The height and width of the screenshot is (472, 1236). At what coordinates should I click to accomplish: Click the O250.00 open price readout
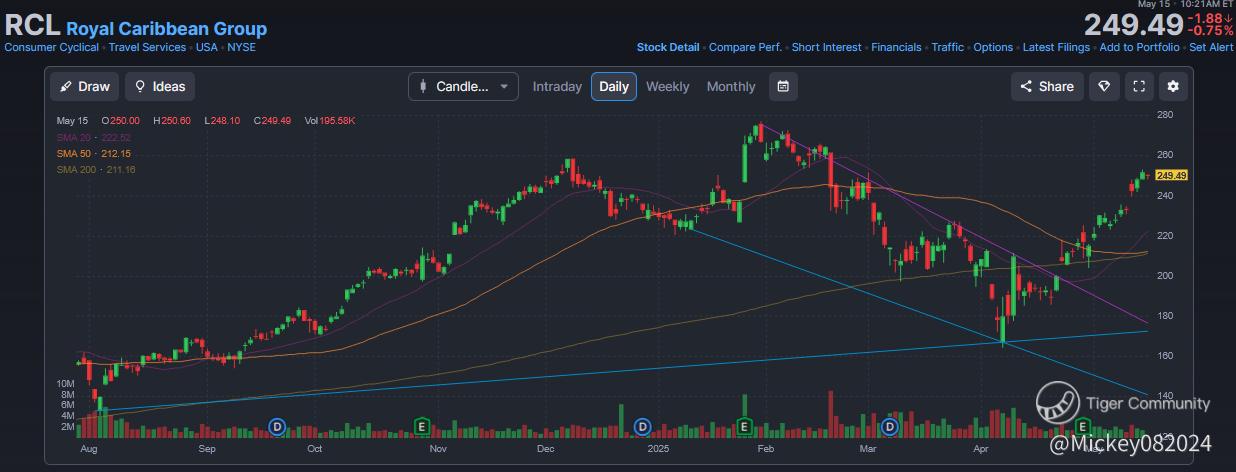point(121,121)
